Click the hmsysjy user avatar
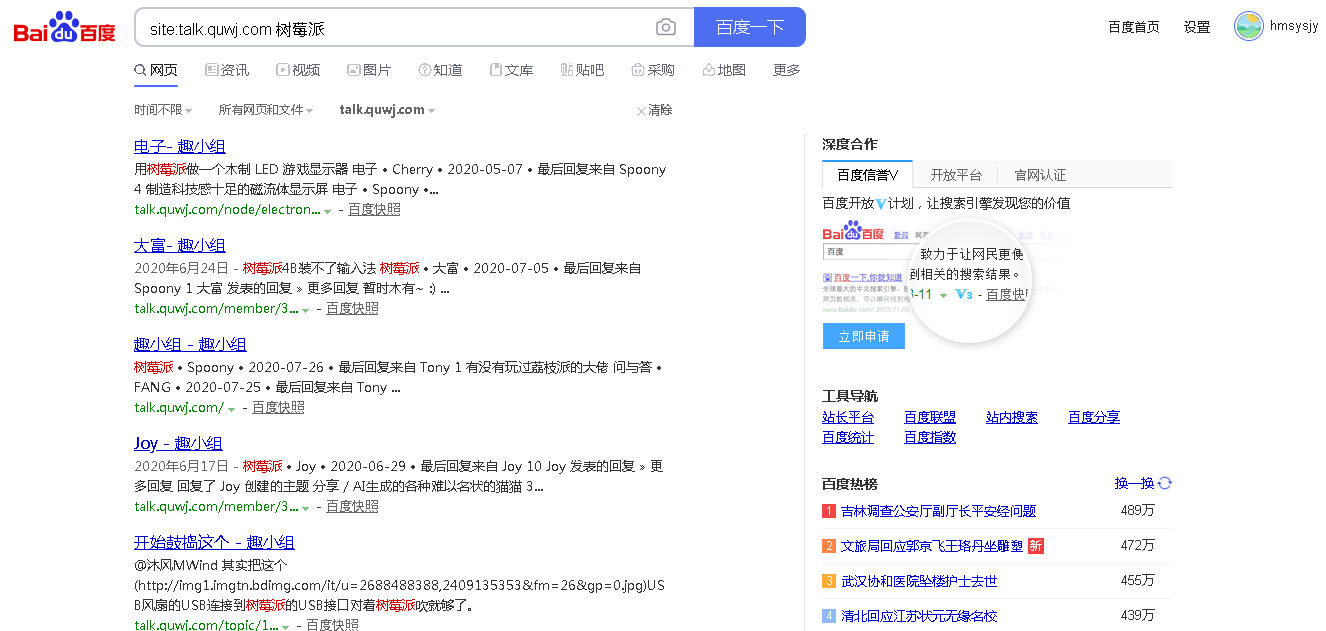The image size is (1326, 631). (1249, 27)
